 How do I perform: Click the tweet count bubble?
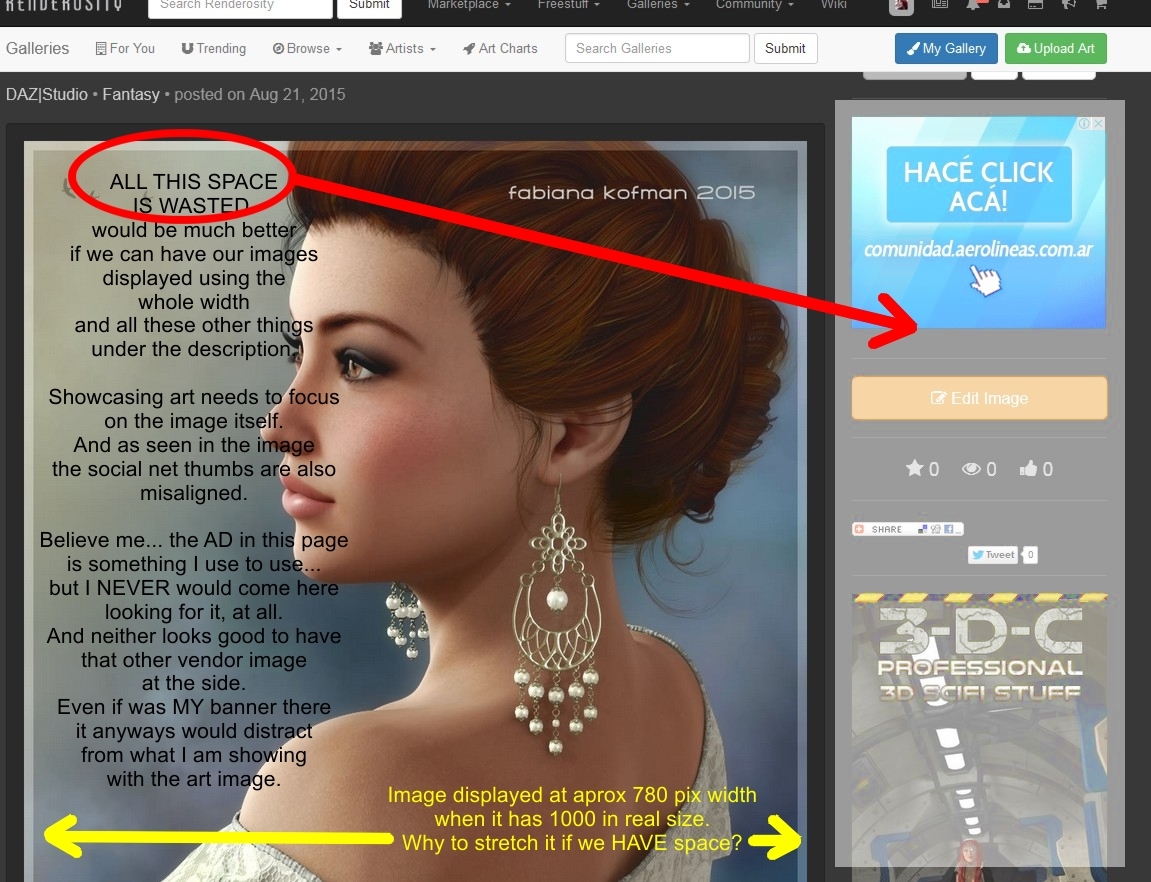pyautogui.click(x=1030, y=555)
